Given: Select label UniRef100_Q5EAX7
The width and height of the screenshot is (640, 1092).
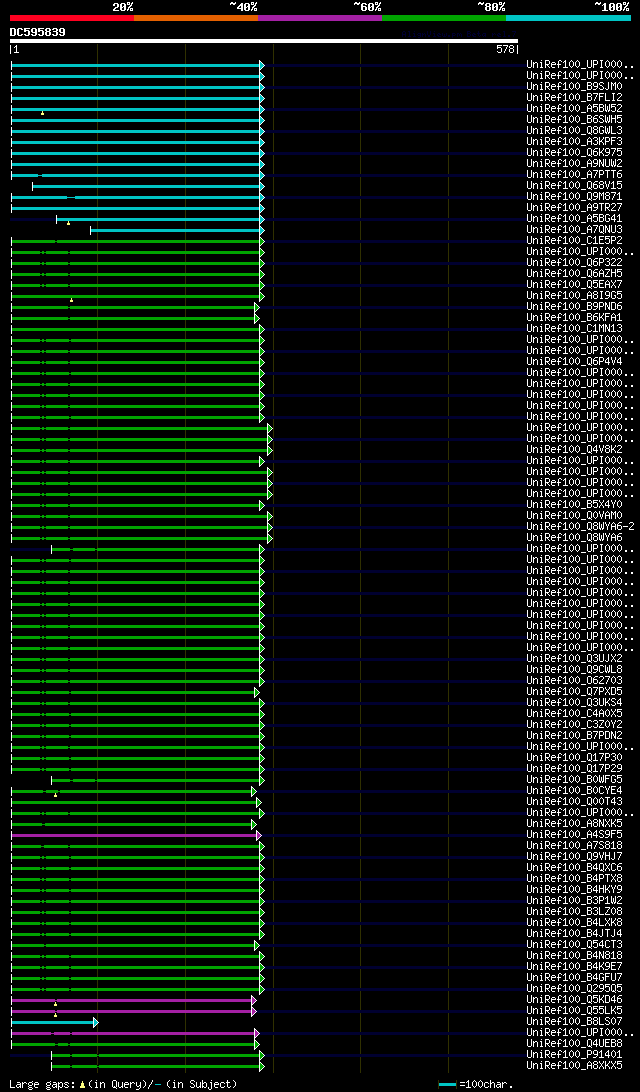Looking at the screenshot, I should (x=575, y=285).
